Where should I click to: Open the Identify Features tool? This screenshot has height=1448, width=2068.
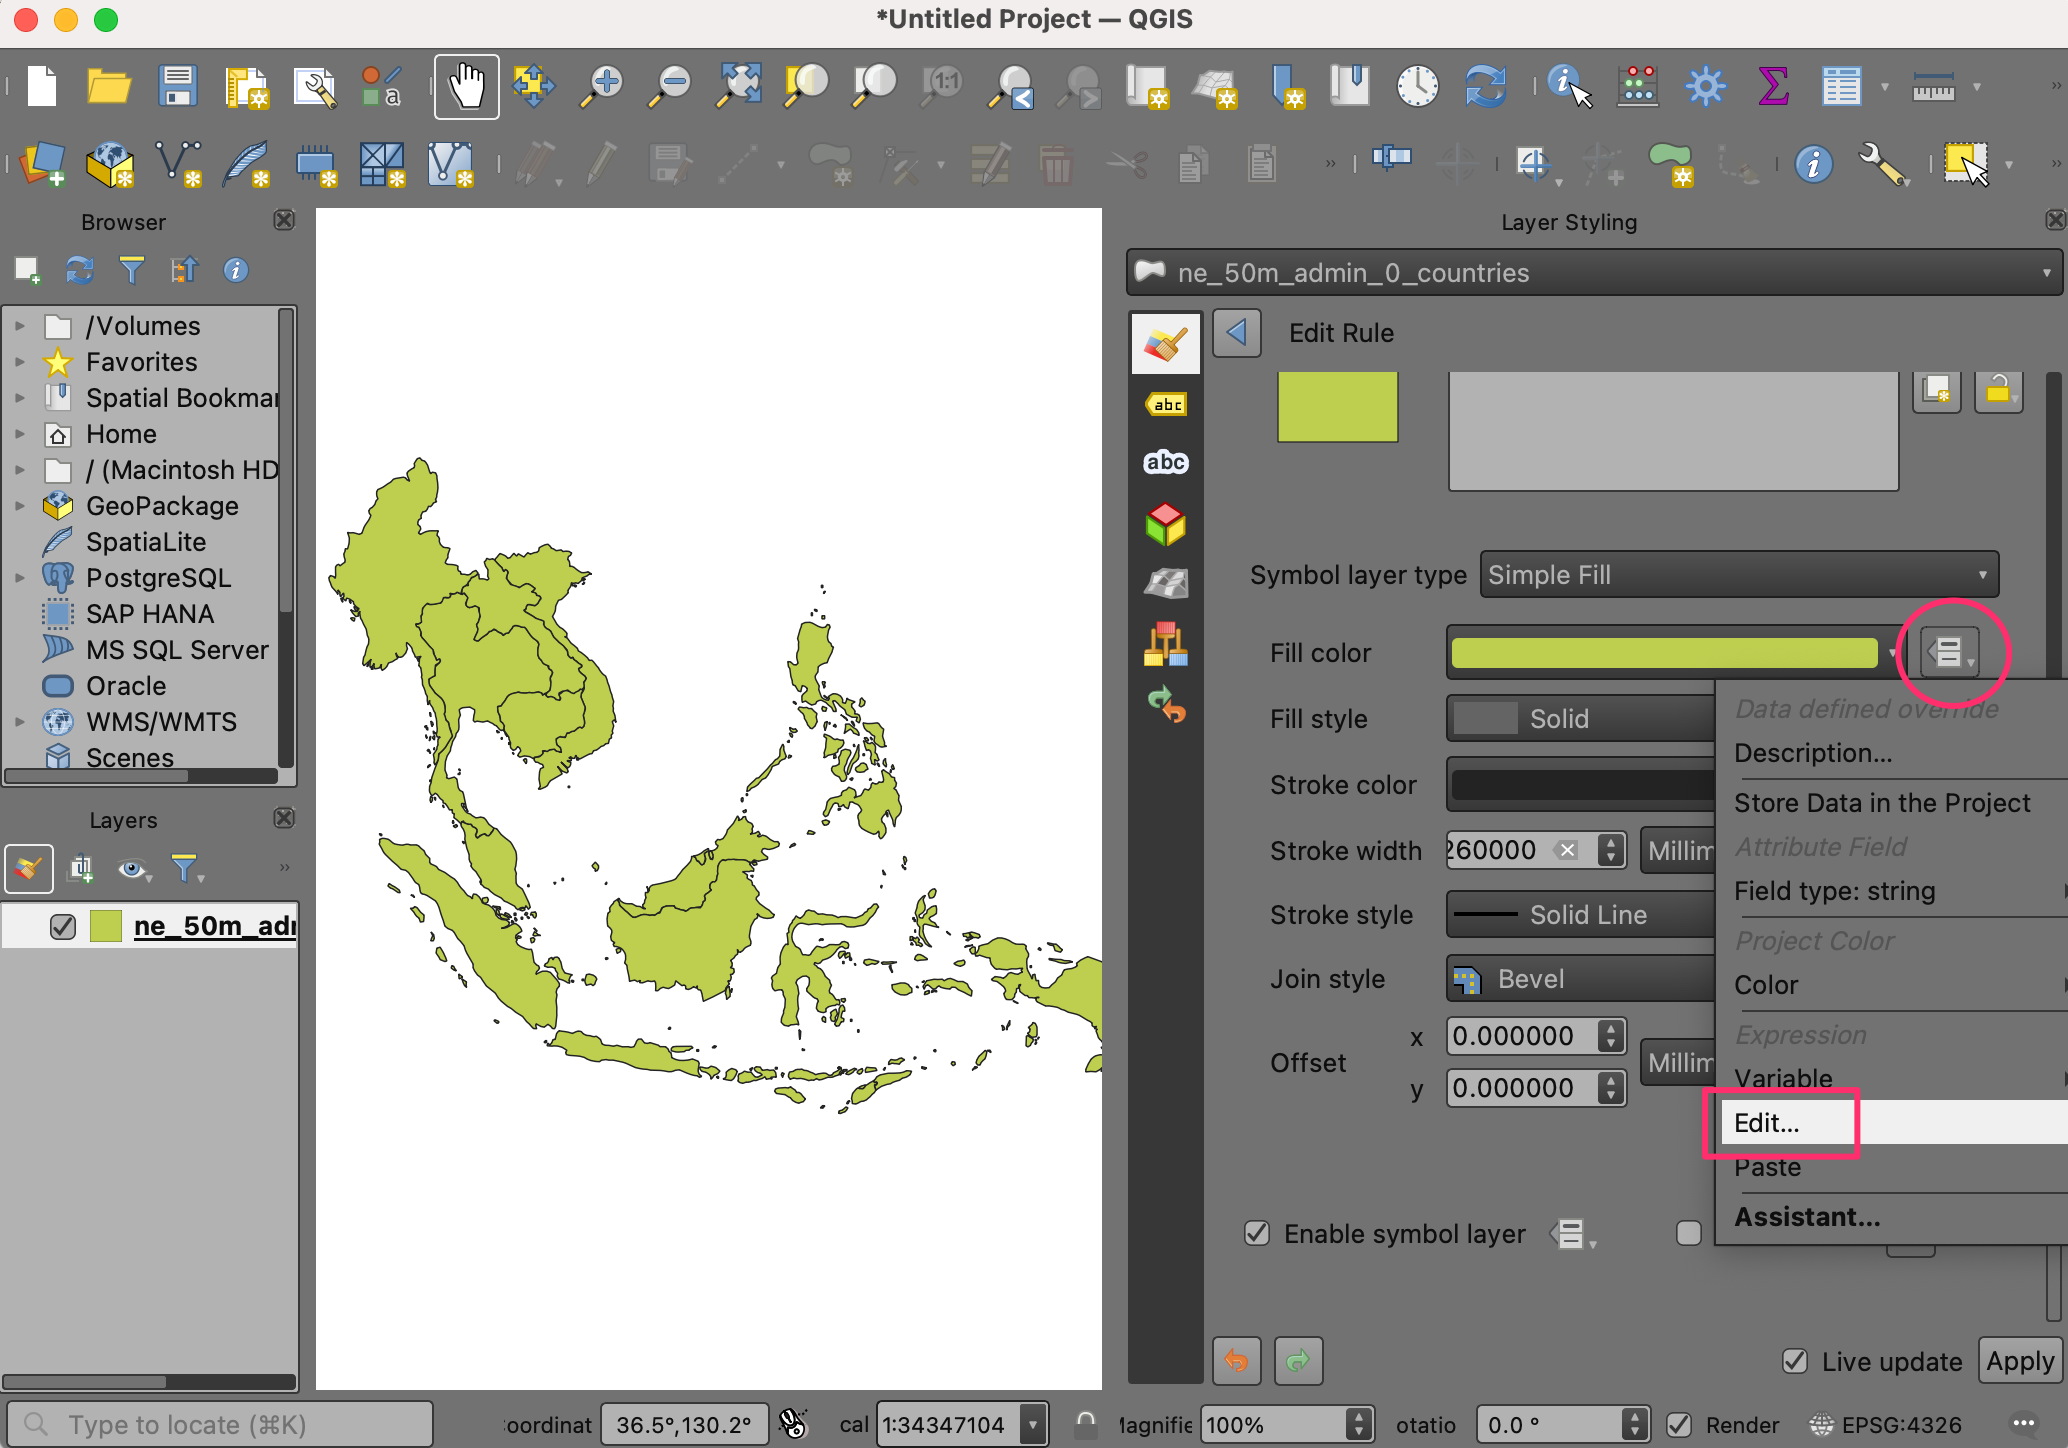[1568, 87]
